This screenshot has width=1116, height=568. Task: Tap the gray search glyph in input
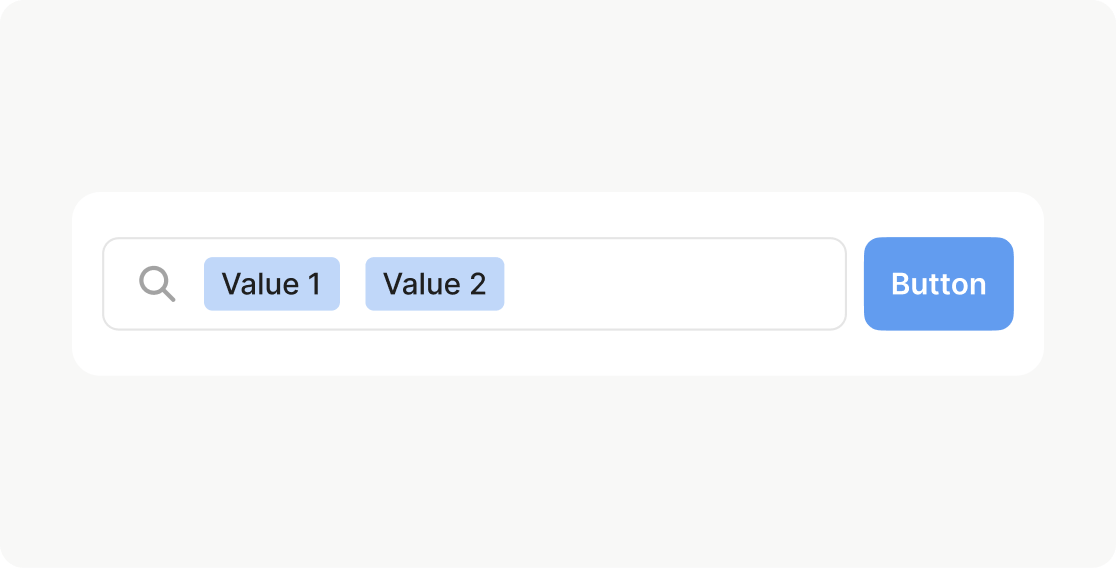point(157,284)
